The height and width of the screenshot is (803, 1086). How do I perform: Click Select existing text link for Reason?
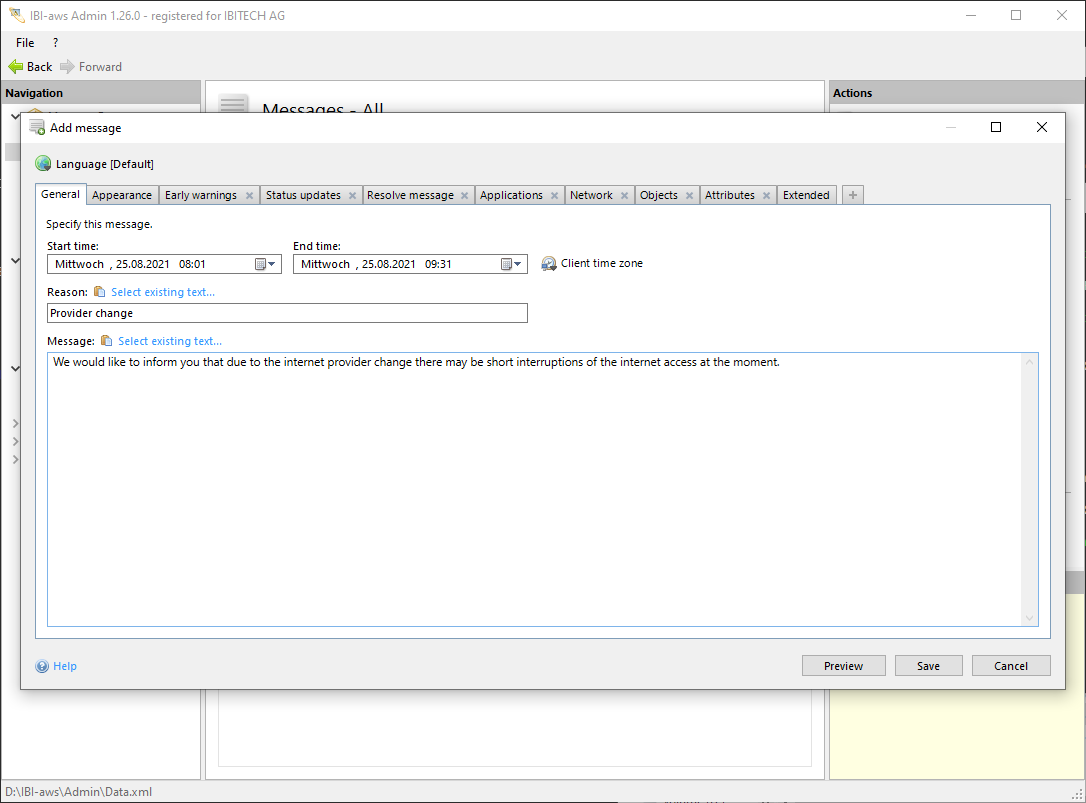click(x=163, y=292)
